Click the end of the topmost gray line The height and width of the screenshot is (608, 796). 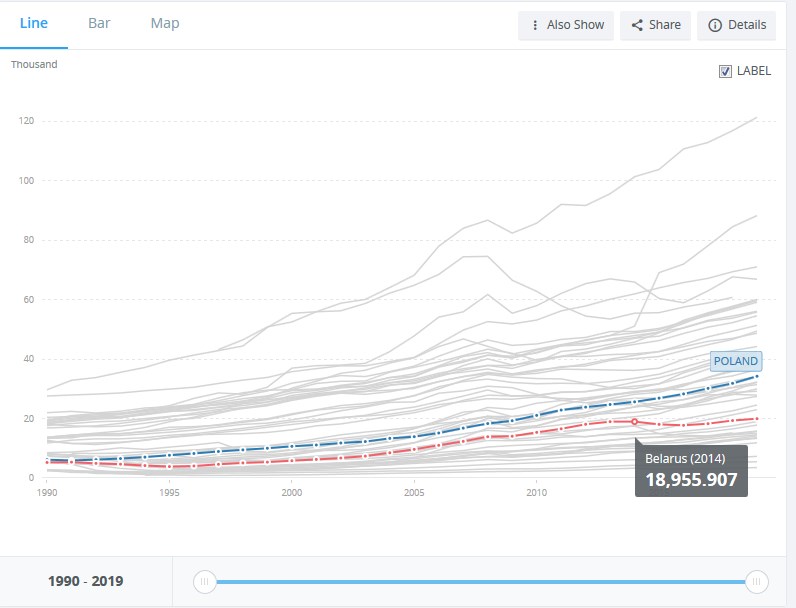pyautogui.click(x=757, y=117)
